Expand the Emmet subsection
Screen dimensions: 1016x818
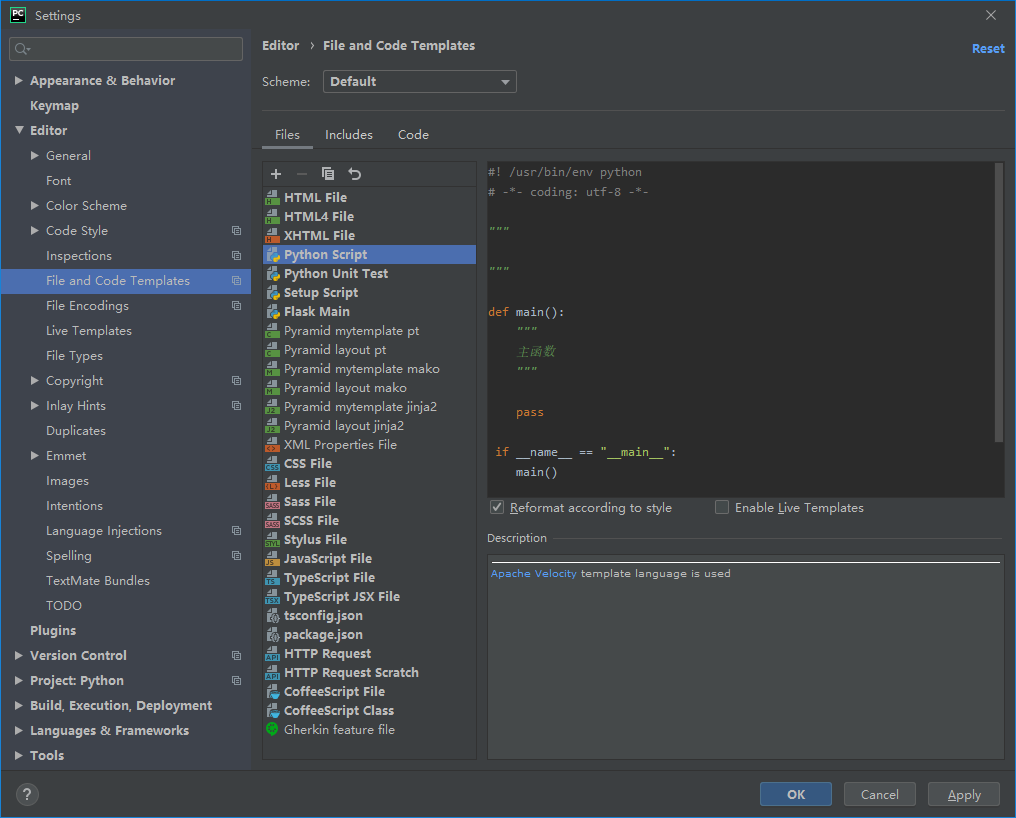click(x=35, y=456)
